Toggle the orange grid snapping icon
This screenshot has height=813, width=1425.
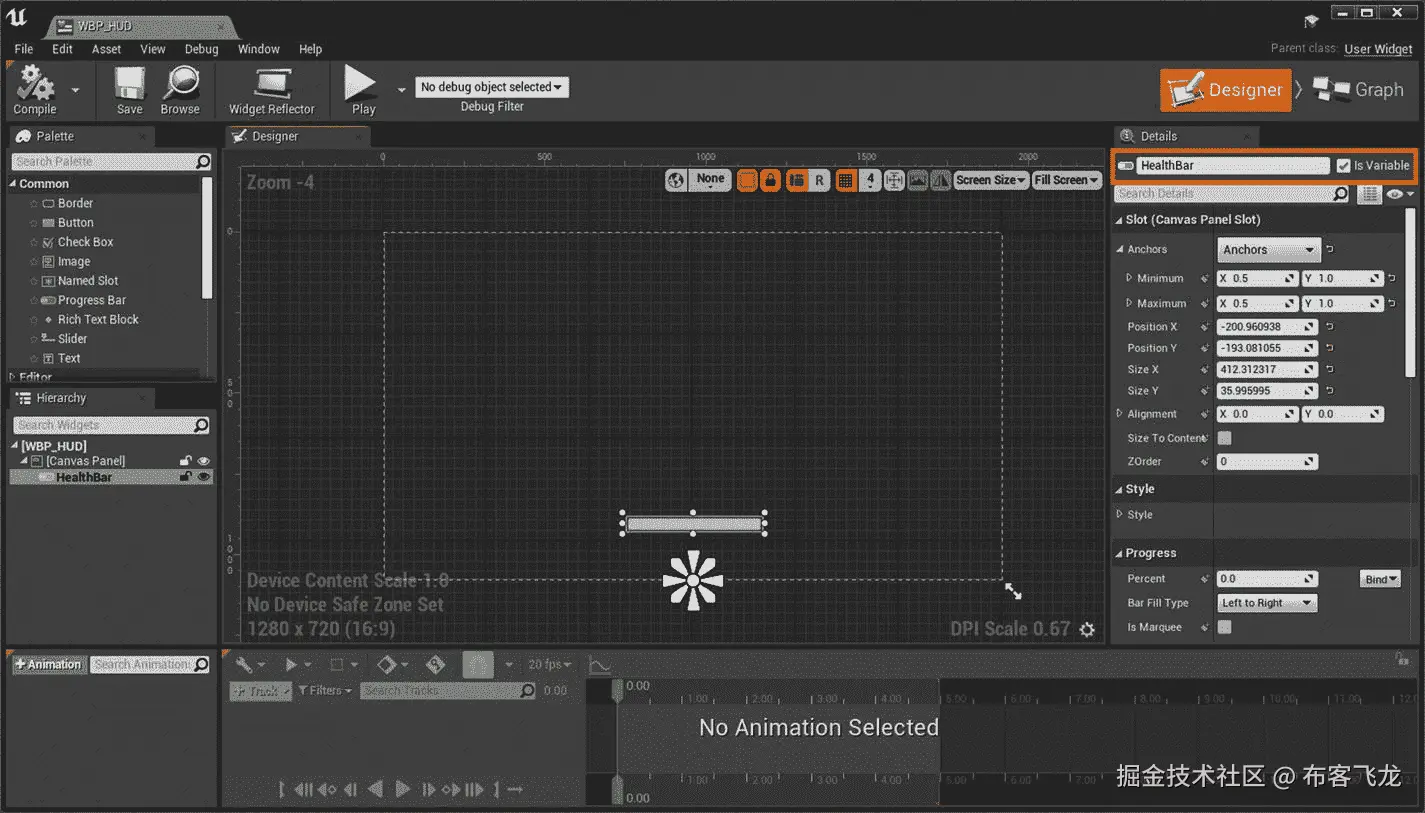pos(846,180)
